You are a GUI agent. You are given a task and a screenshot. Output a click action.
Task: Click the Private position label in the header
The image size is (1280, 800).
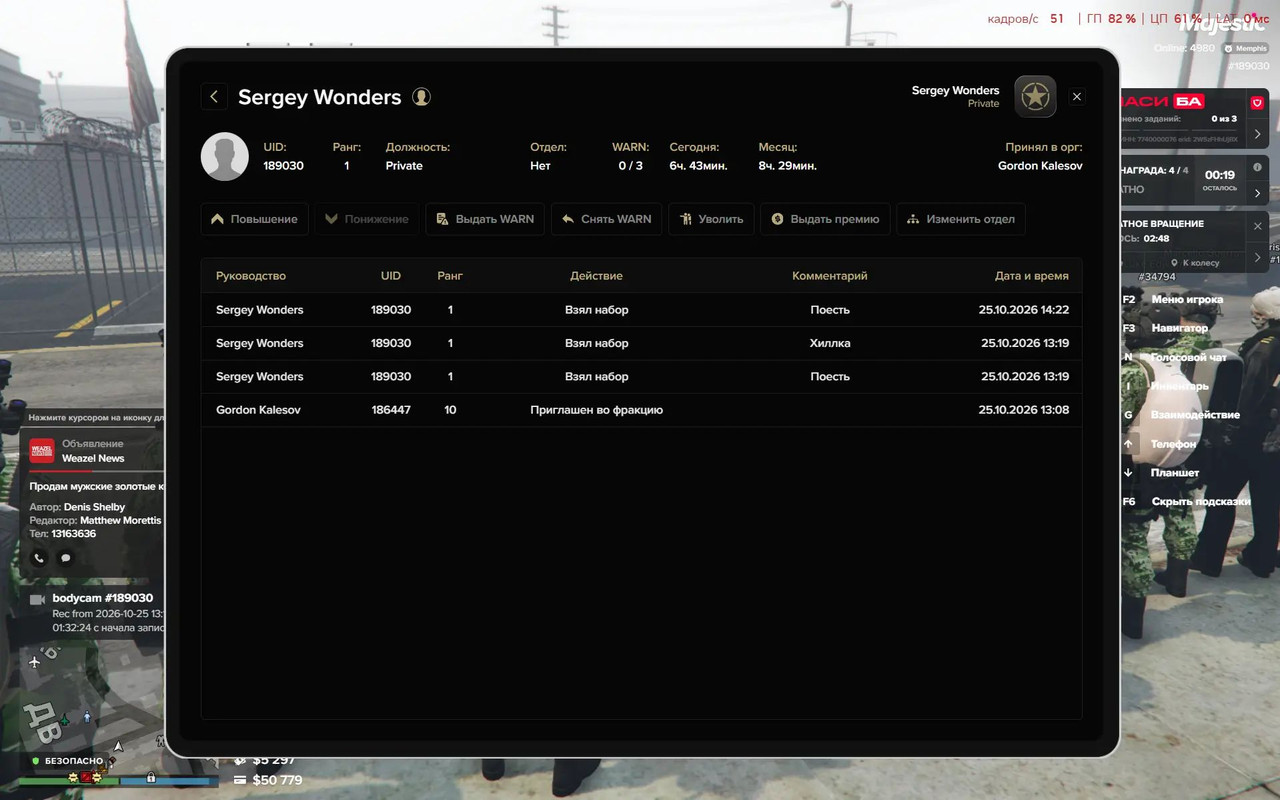(x=404, y=166)
